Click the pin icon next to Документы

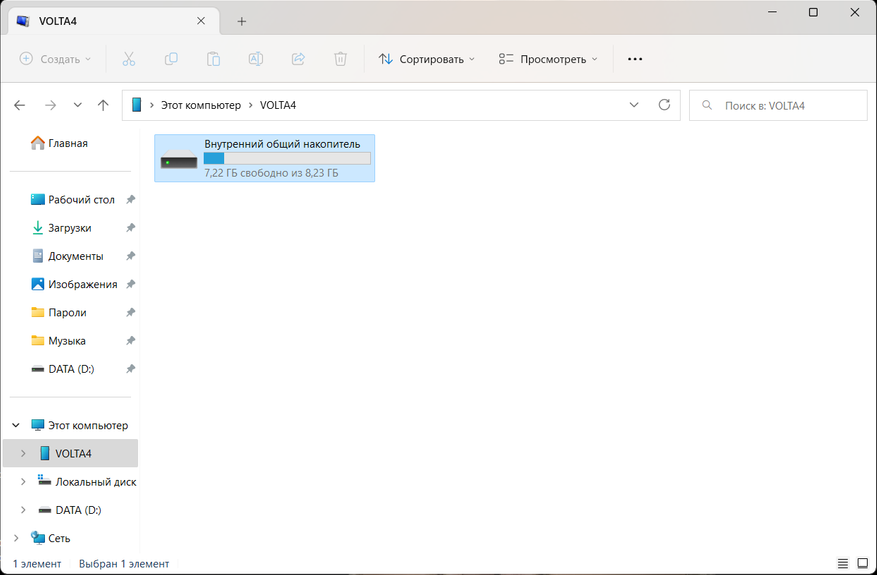pyautogui.click(x=130, y=256)
